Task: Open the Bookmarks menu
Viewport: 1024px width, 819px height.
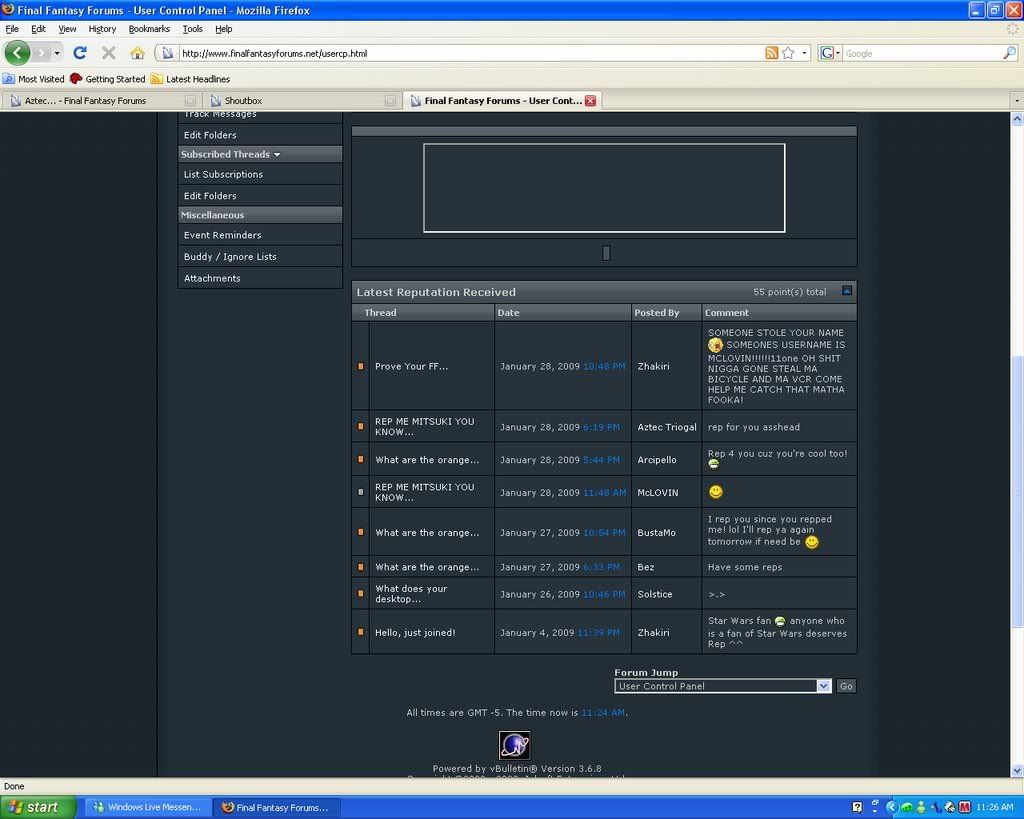Action: click(x=149, y=29)
